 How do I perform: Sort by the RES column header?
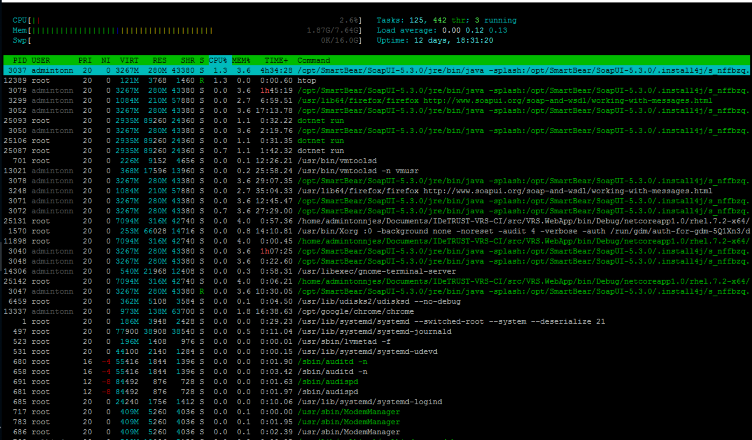[x=159, y=60]
